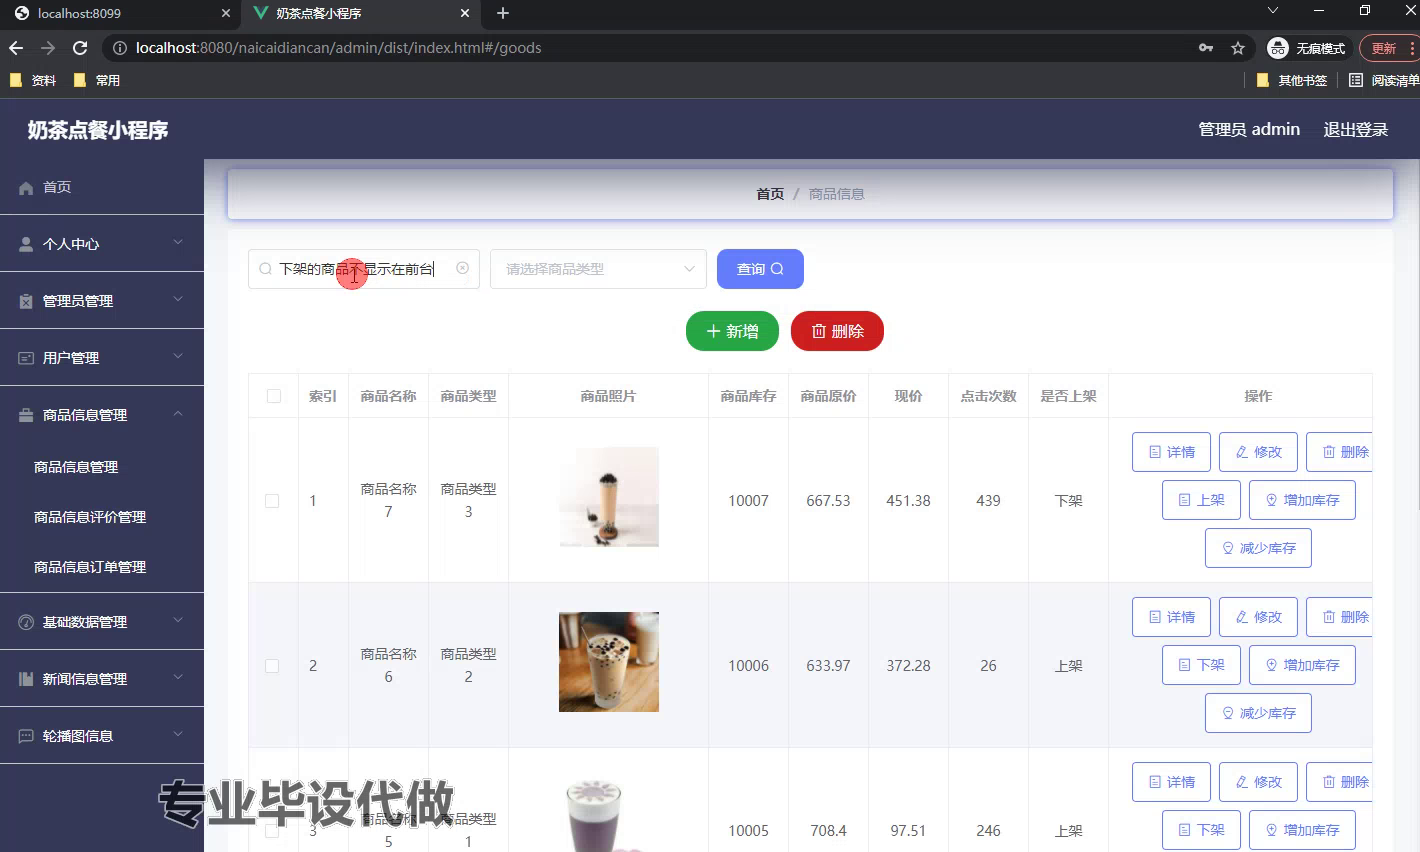Click the 管理员 admin label in header
Screen dimensions: 1420x852
[x=1249, y=130]
